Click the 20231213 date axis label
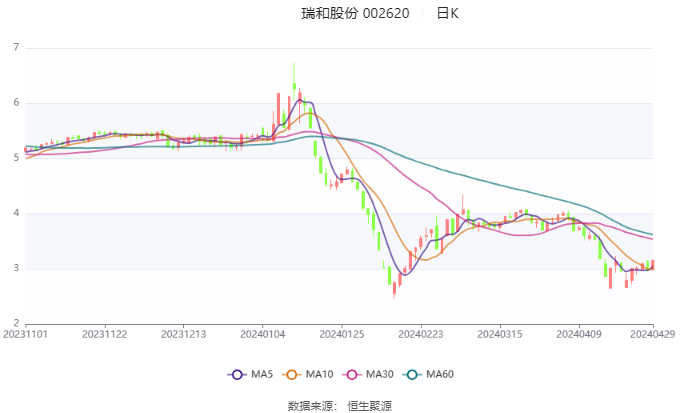This screenshot has height=413, width=680. pos(183,334)
